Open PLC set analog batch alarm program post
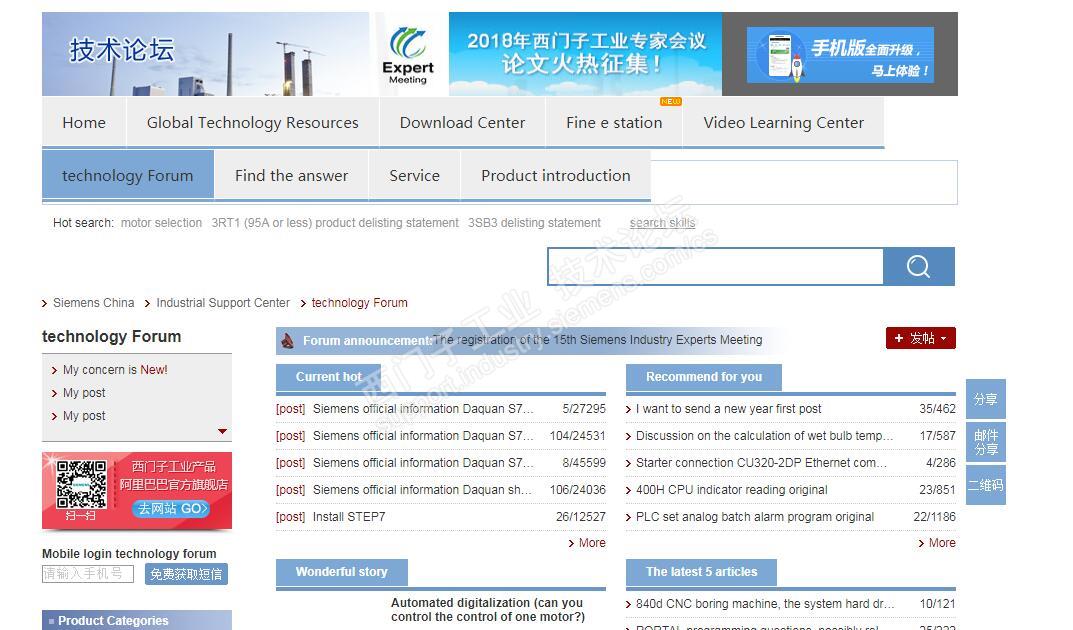 pos(755,517)
